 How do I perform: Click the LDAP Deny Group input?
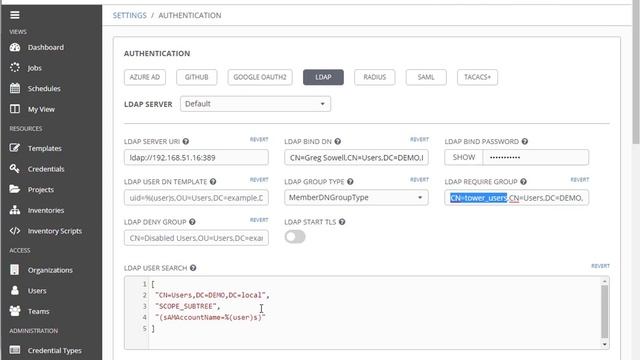[x=196, y=238]
